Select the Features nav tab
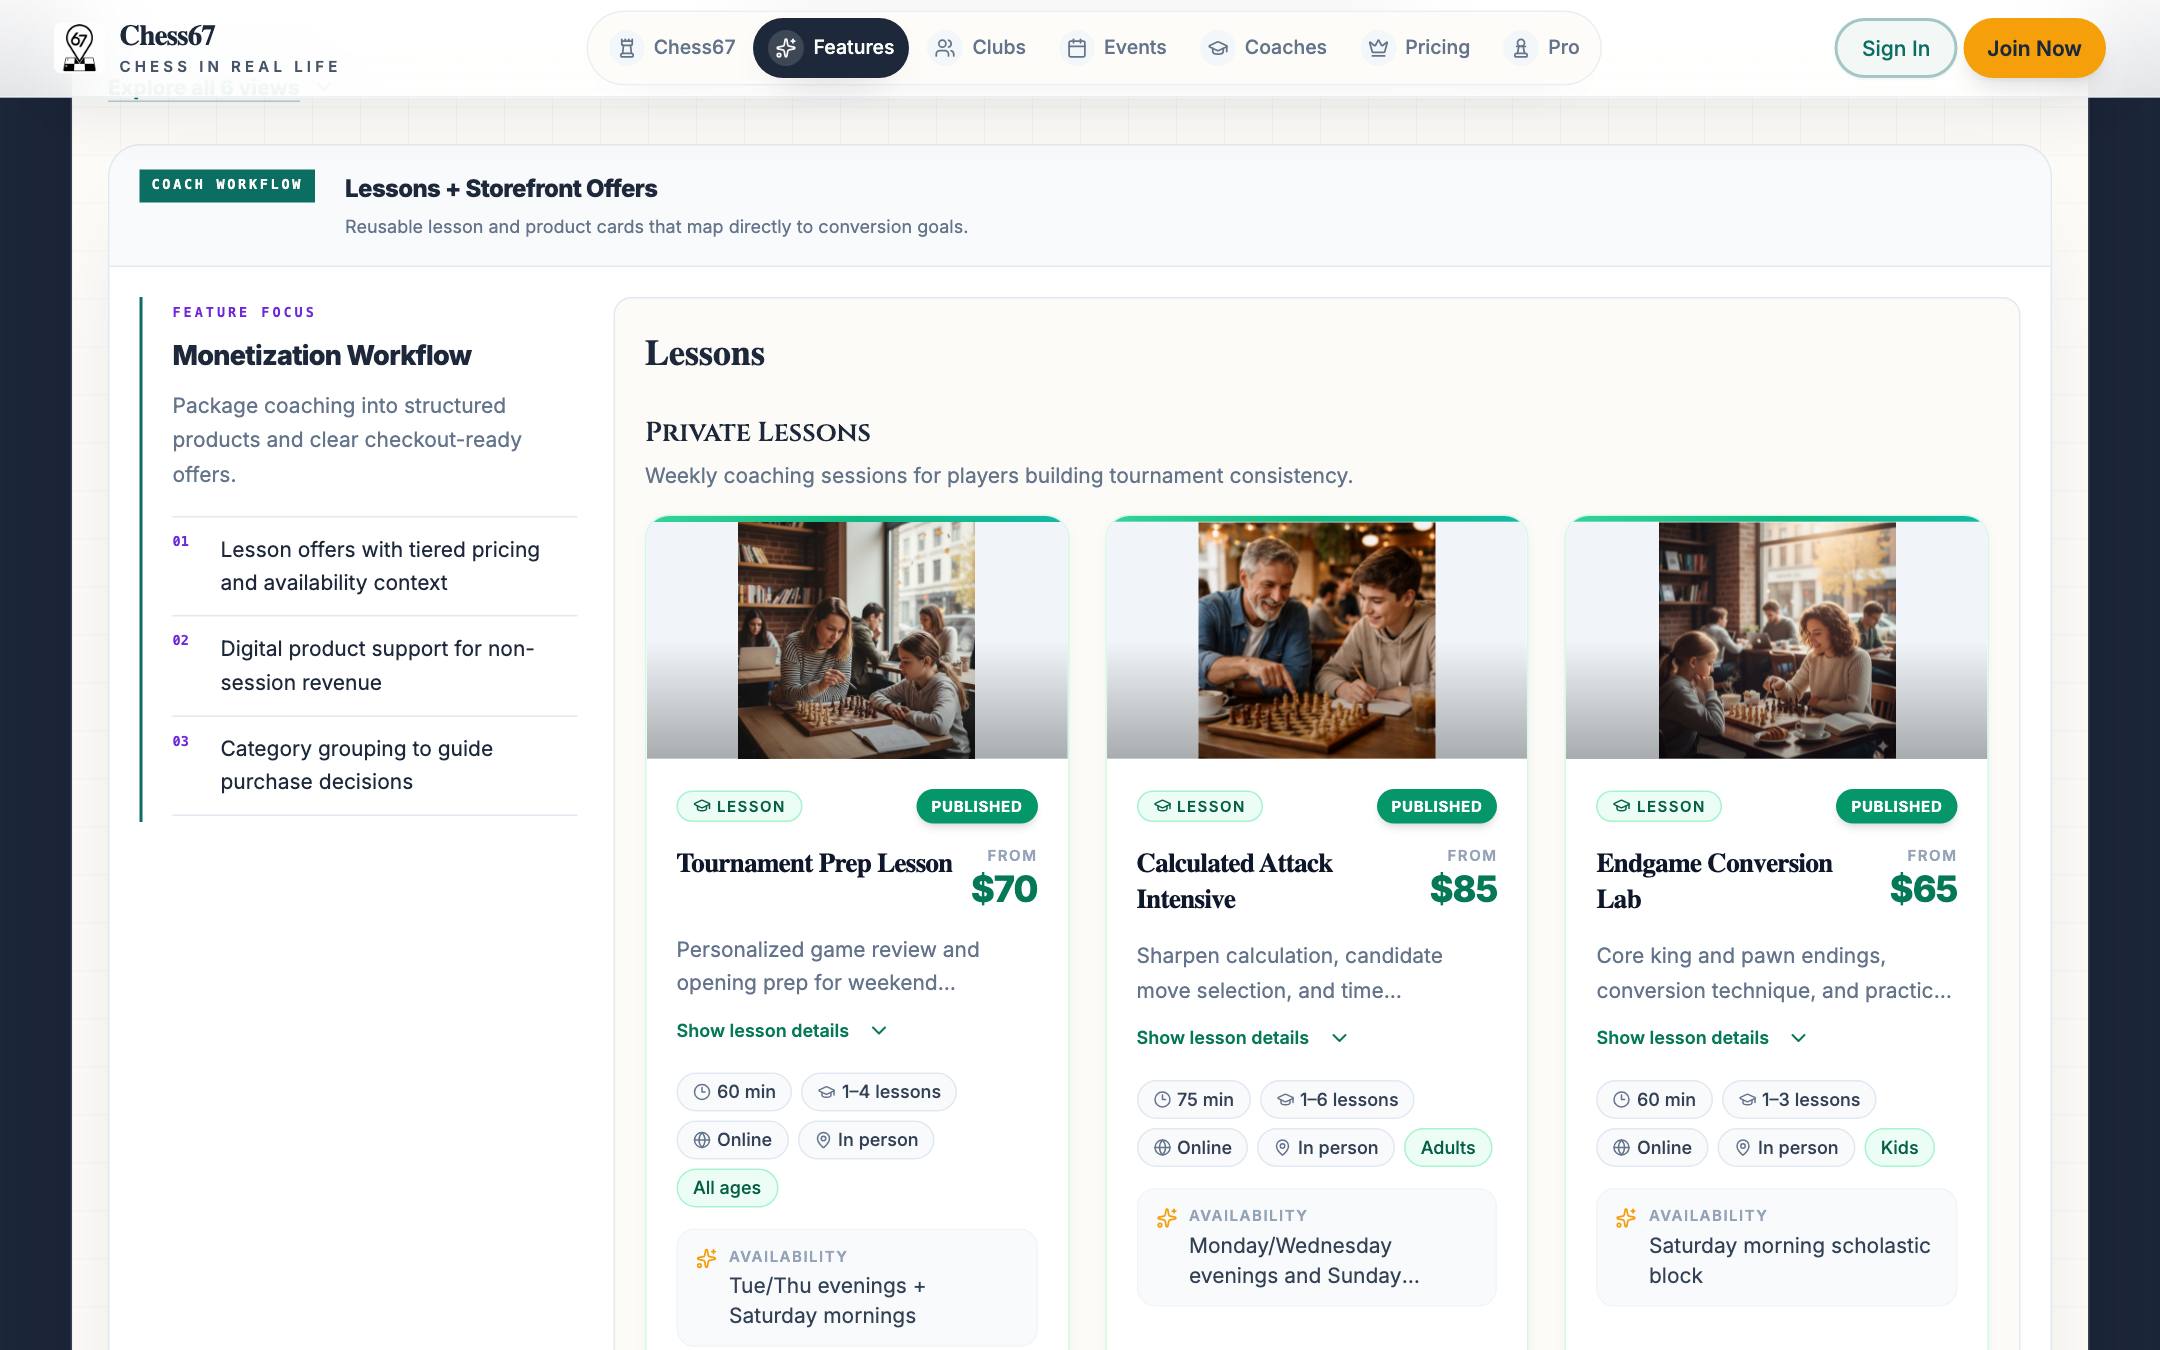This screenshot has width=2160, height=1350. click(x=831, y=48)
